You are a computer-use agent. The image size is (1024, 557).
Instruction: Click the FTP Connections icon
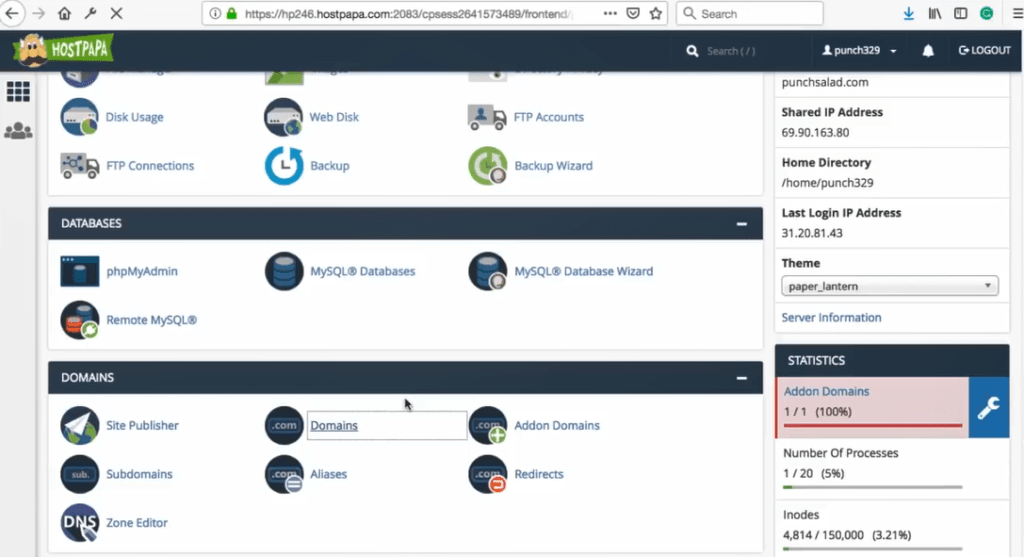[79, 166]
